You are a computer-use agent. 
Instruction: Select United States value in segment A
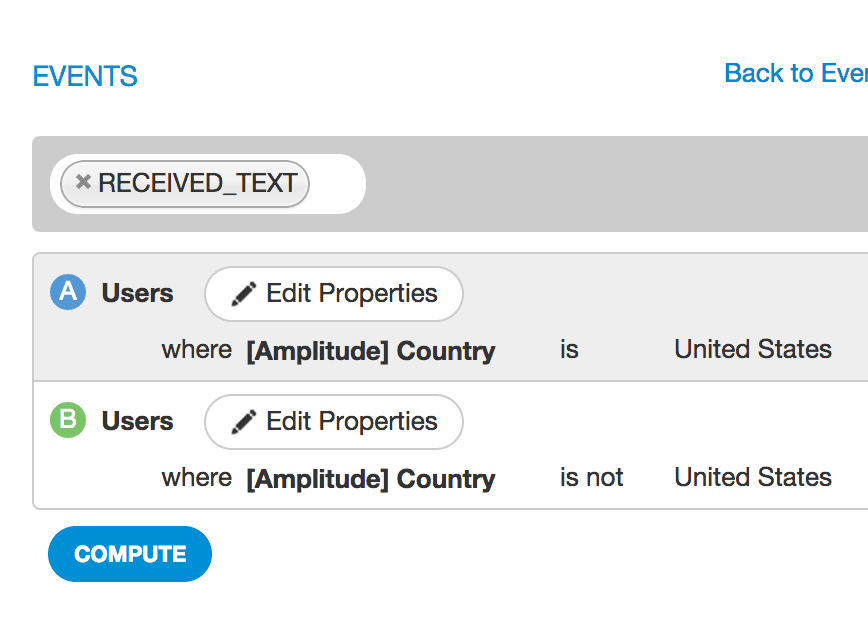(x=752, y=349)
